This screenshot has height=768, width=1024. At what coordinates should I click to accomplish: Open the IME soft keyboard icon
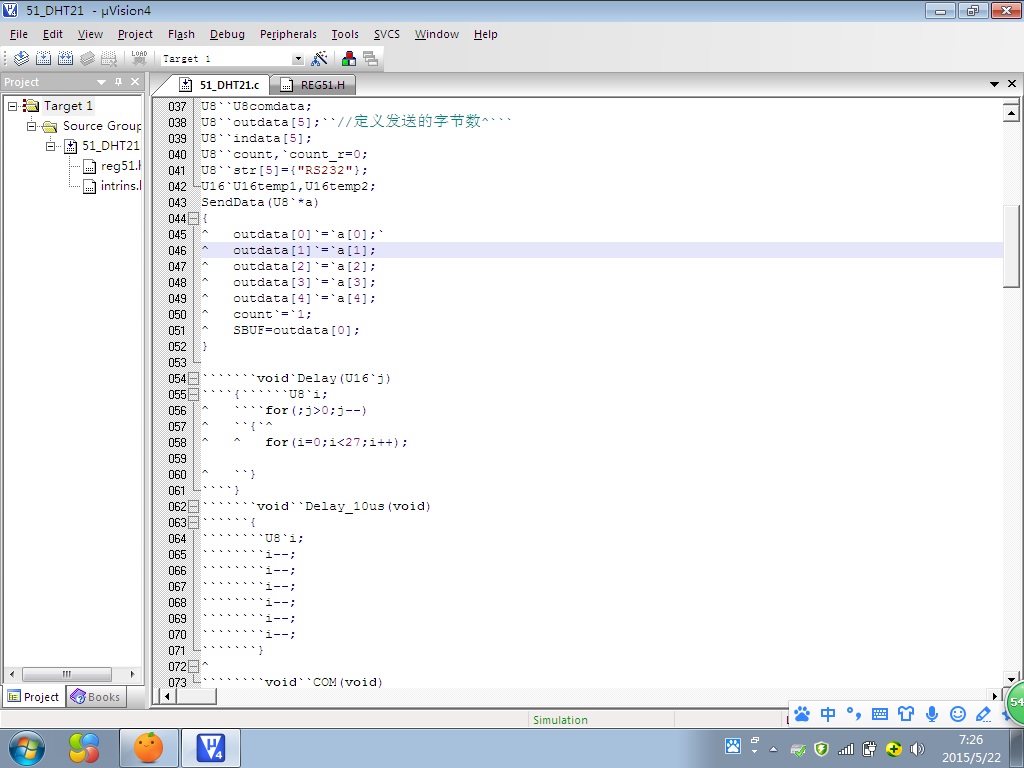point(880,714)
